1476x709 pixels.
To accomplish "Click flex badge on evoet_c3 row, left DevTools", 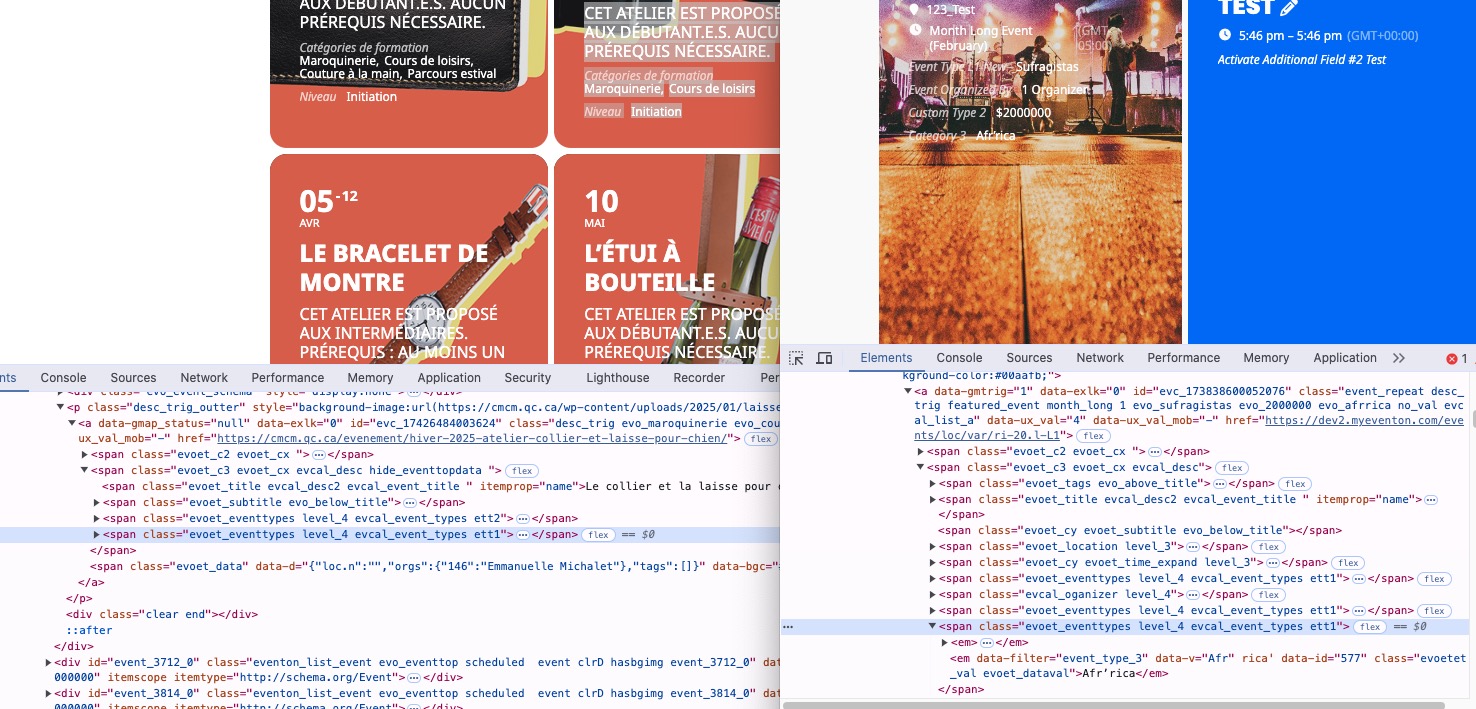I will (x=520, y=470).
